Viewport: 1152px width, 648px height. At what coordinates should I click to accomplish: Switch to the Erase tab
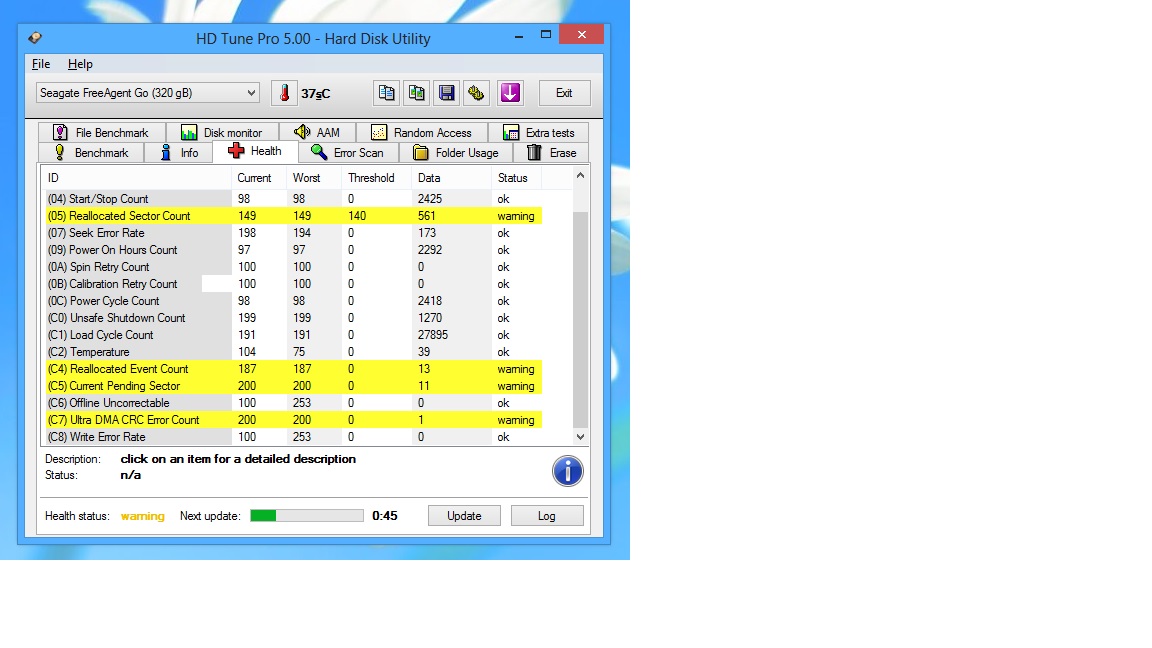(x=552, y=153)
